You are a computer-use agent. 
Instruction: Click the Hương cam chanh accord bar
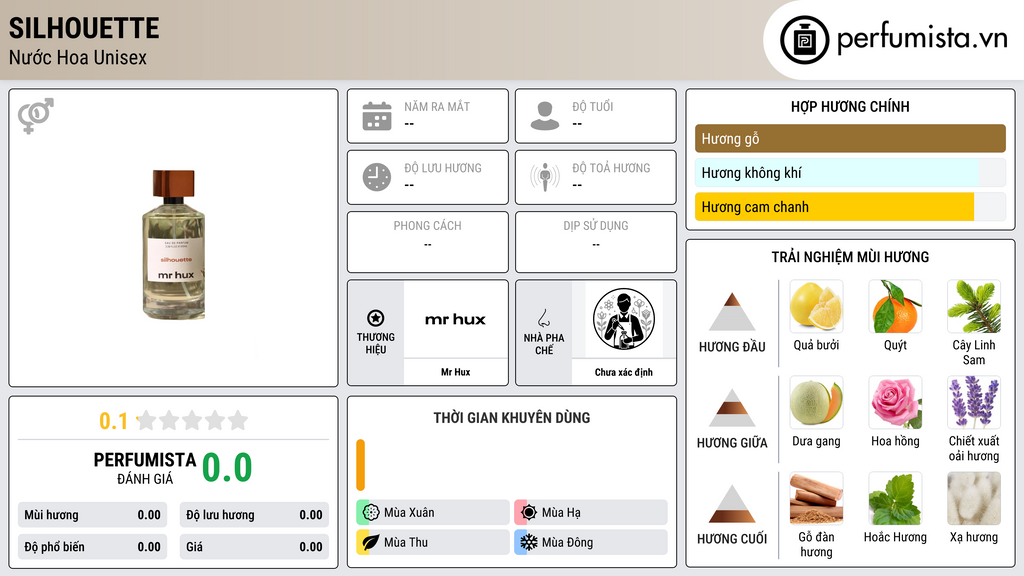(x=850, y=207)
